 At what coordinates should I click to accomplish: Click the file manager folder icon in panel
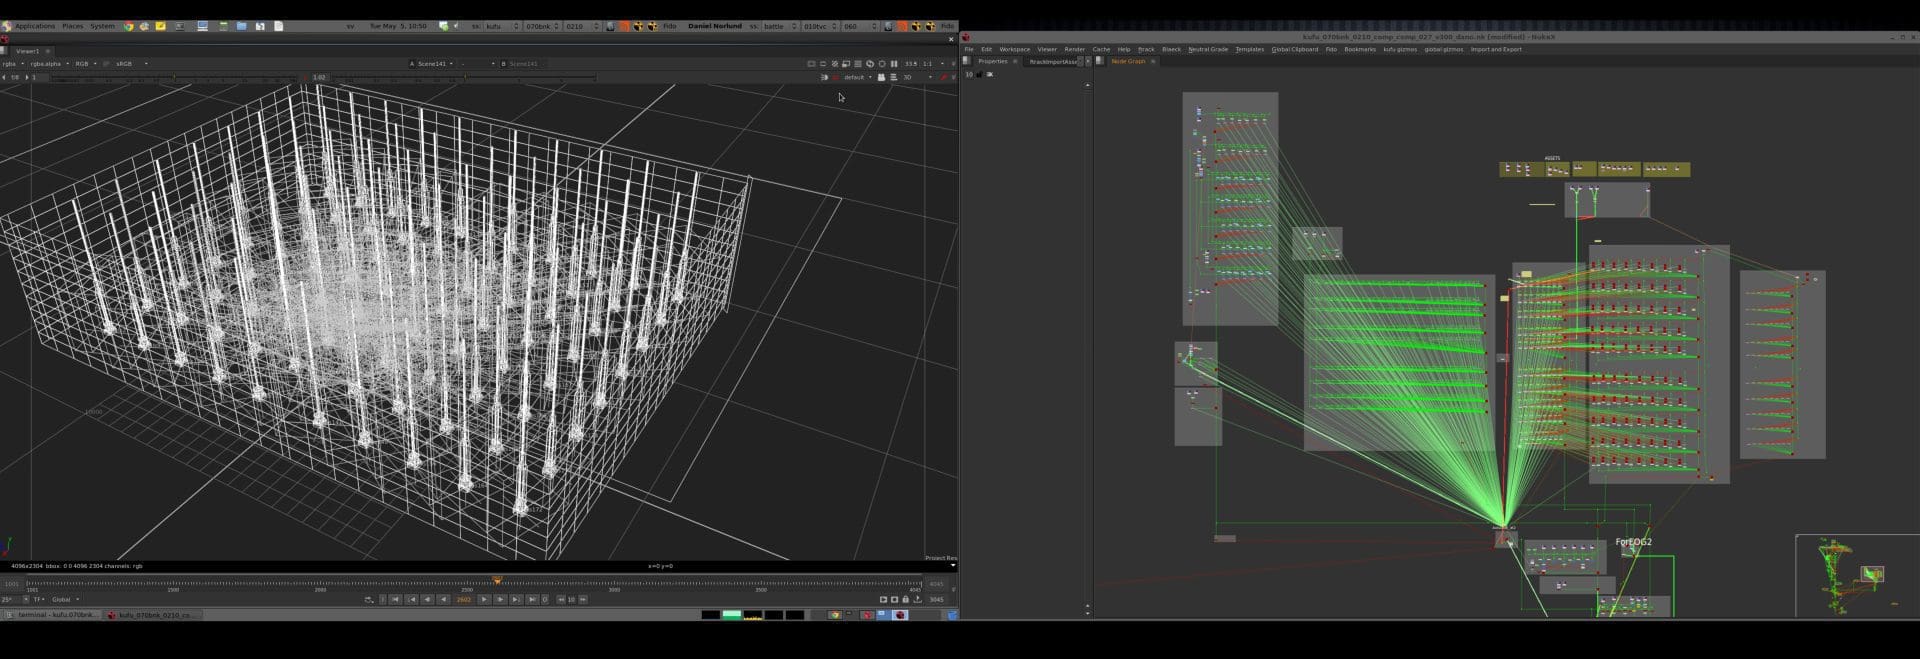click(x=241, y=26)
